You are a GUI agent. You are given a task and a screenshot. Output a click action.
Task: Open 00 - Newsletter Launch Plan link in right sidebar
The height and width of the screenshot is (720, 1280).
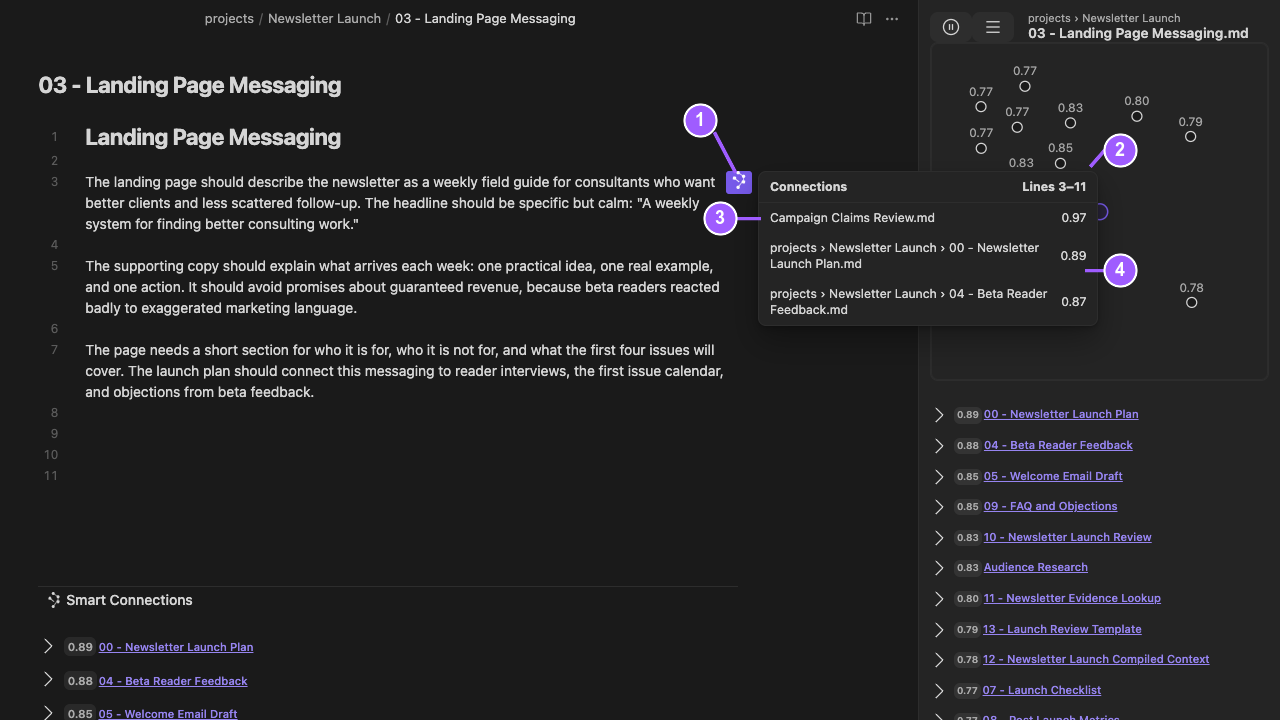pos(1061,414)
